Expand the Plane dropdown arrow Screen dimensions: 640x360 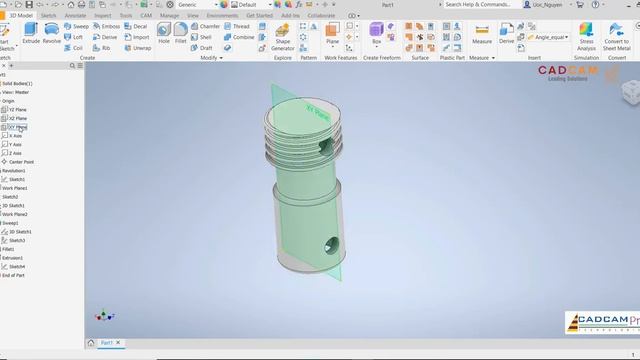[332, 47]
